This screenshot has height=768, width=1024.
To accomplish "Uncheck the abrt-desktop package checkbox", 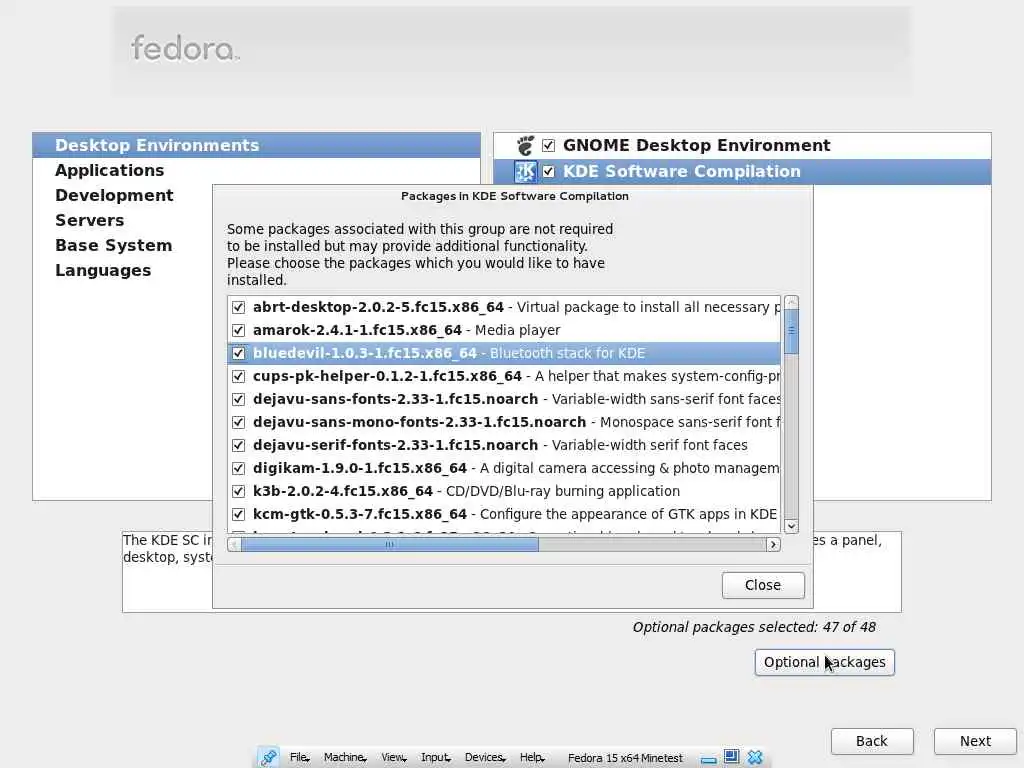I will coord(238,307).
